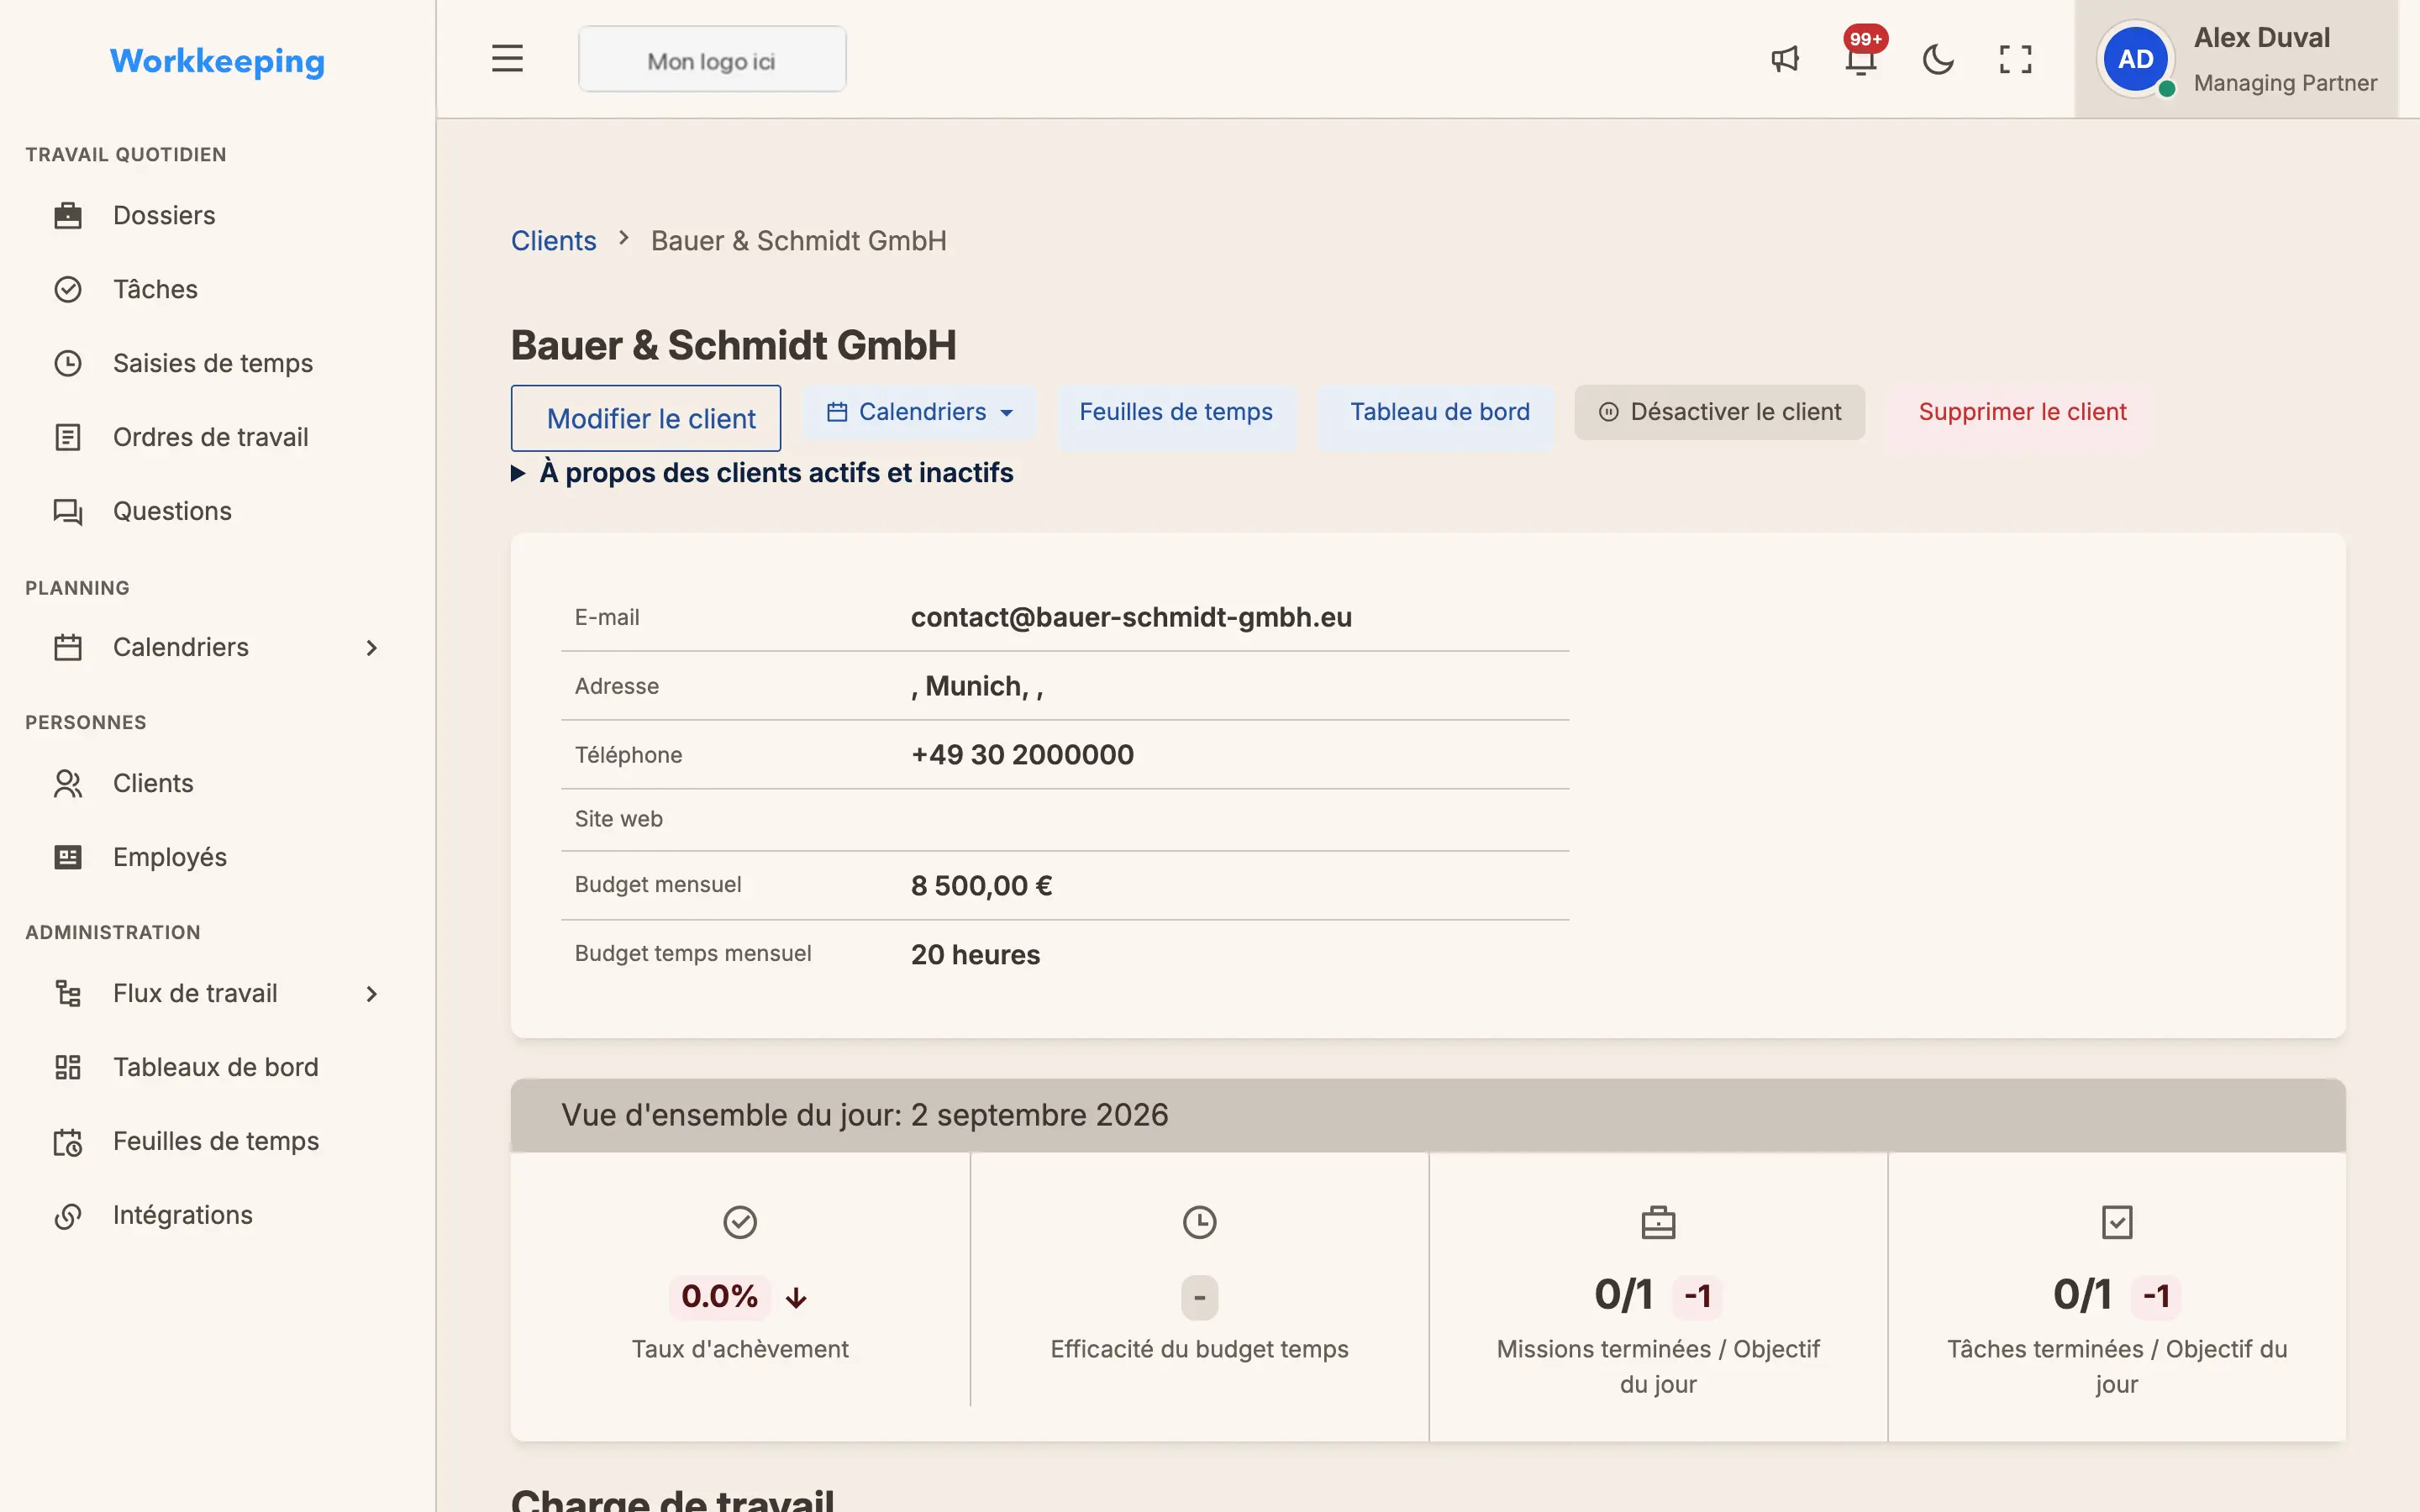Click the Ordres de travail document icon
The image size is (2420, 1512).
(68, 437)
